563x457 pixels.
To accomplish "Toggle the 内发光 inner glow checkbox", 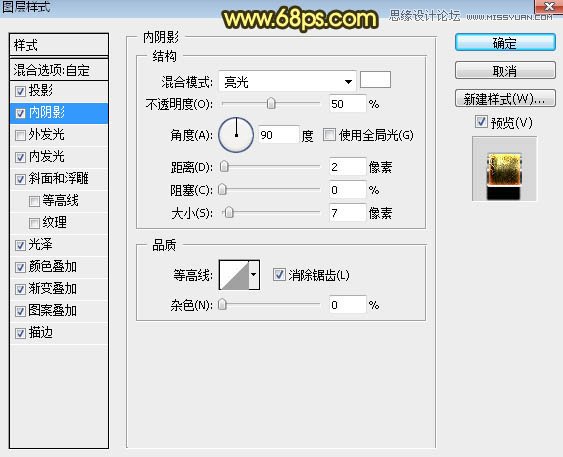I will tap(20, 157).
